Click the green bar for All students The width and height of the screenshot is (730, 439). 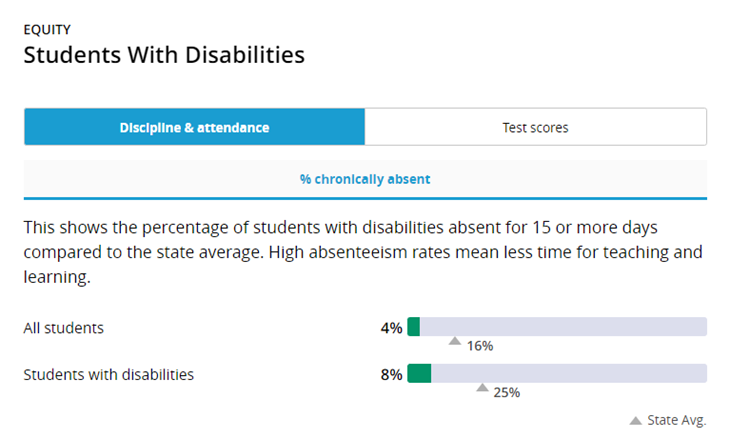[414, 327]
